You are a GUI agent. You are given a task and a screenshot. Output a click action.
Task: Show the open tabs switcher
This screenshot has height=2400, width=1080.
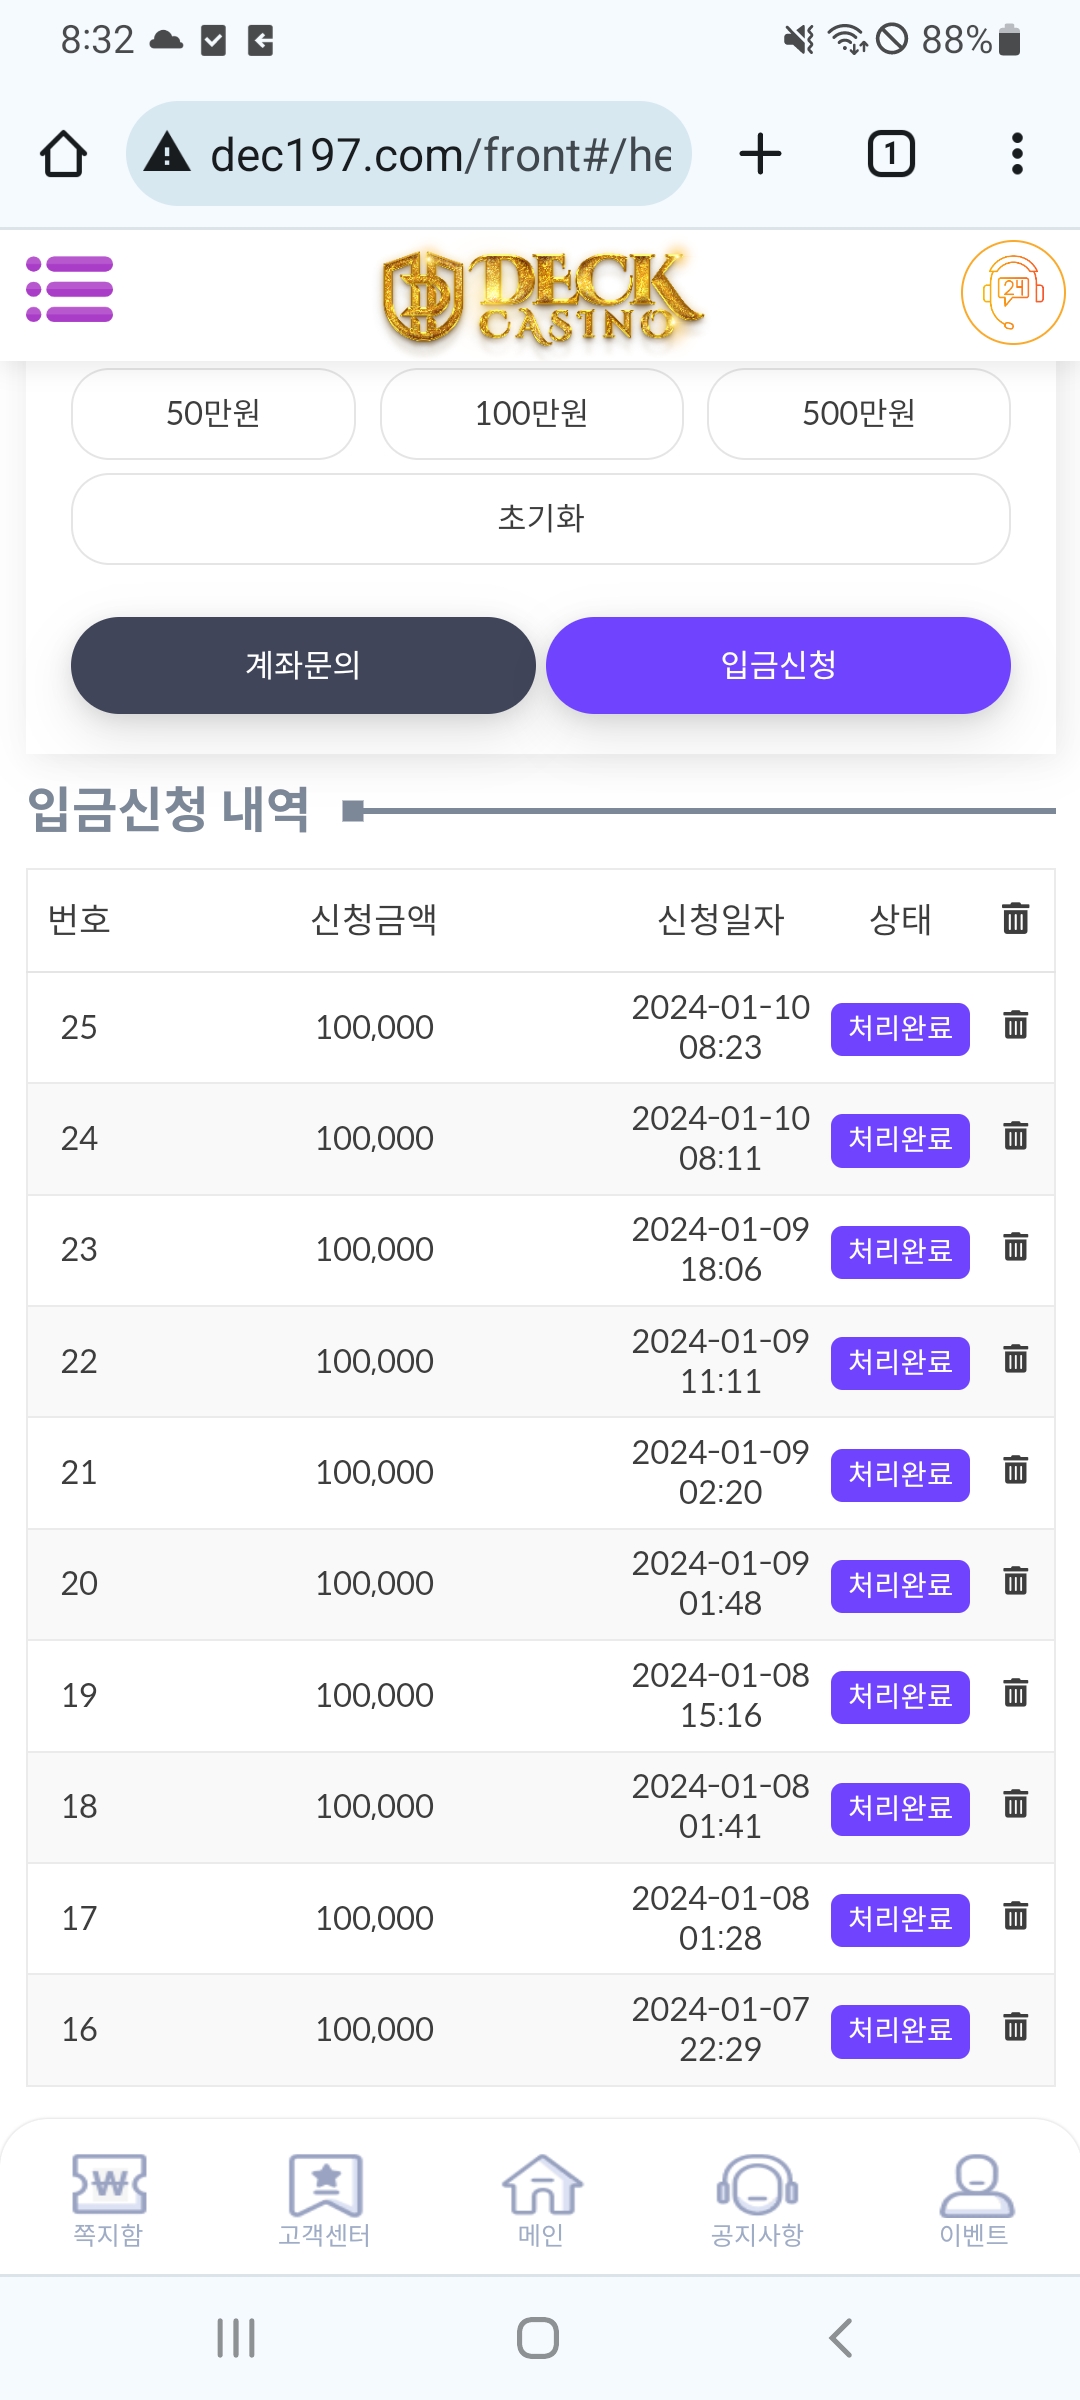click(x=890, y=154)
